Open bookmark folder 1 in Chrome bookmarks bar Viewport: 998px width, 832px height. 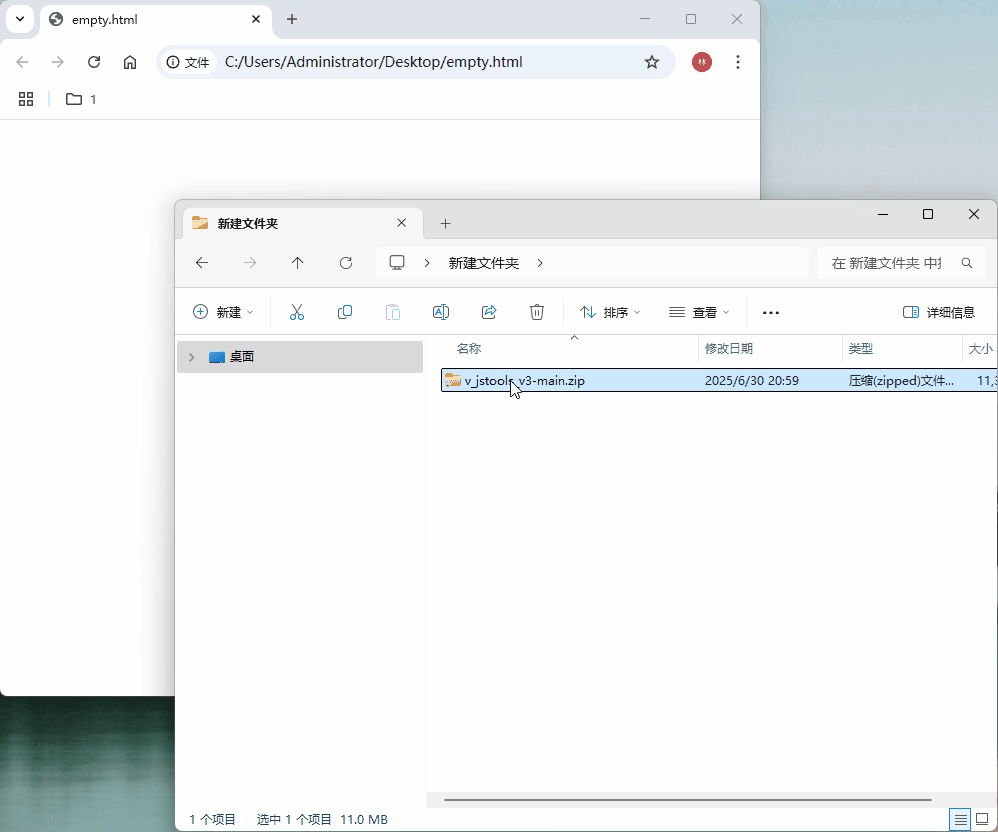(x=81, y=99)
